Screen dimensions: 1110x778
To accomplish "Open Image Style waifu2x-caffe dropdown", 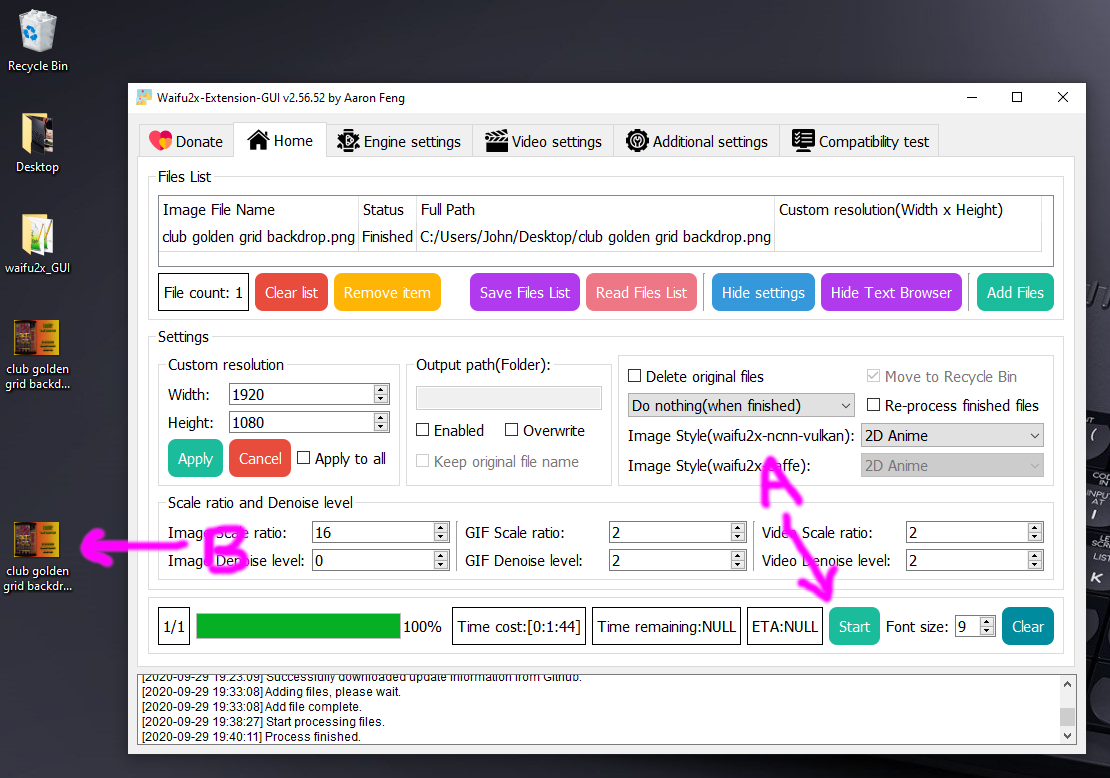I will pyautogui.click(x=952, y=466).
